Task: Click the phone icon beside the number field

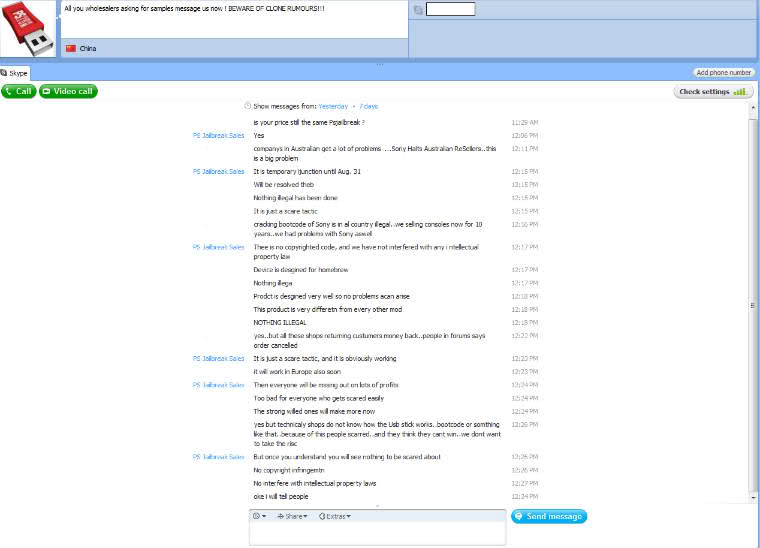Action: [418, 10]
